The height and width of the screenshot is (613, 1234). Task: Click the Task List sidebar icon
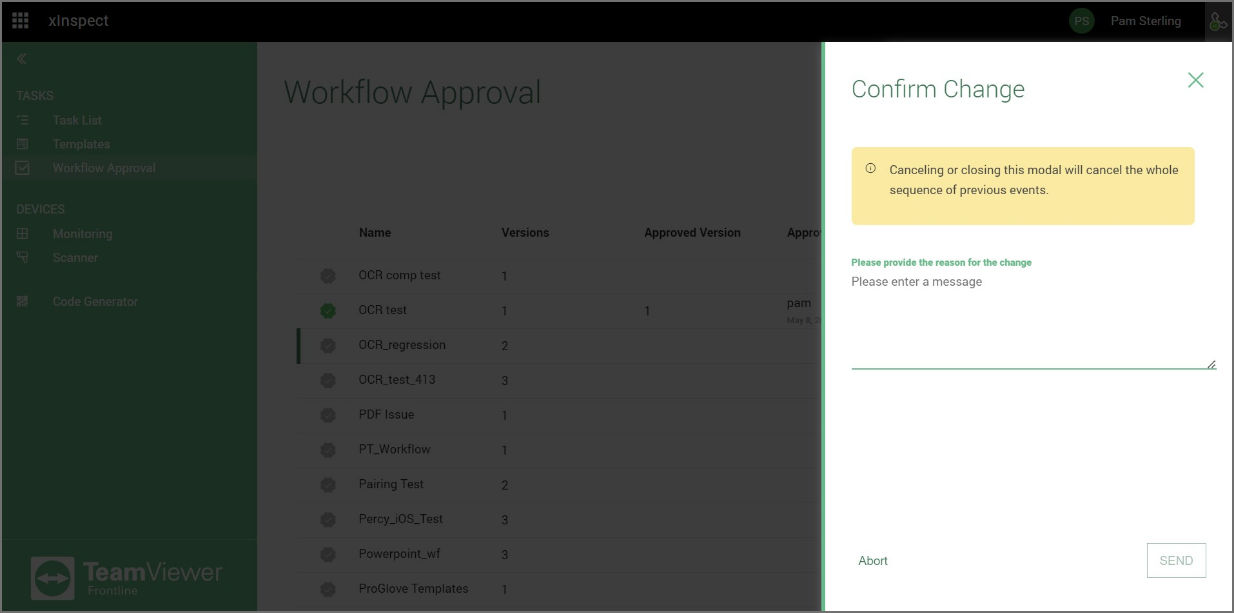tap(23, 120)
